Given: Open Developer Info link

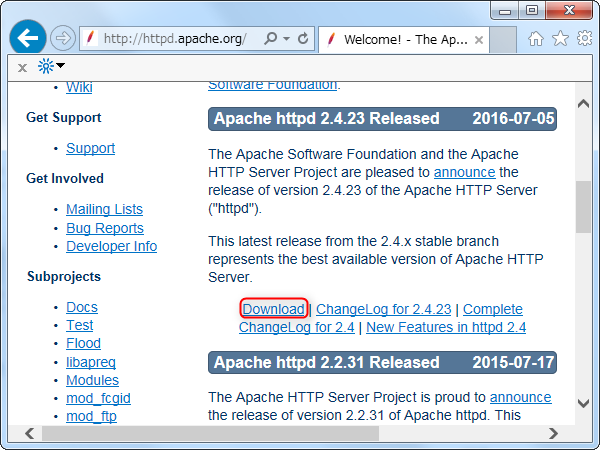Looking at the screenshot, I should [x=111, y=246].
